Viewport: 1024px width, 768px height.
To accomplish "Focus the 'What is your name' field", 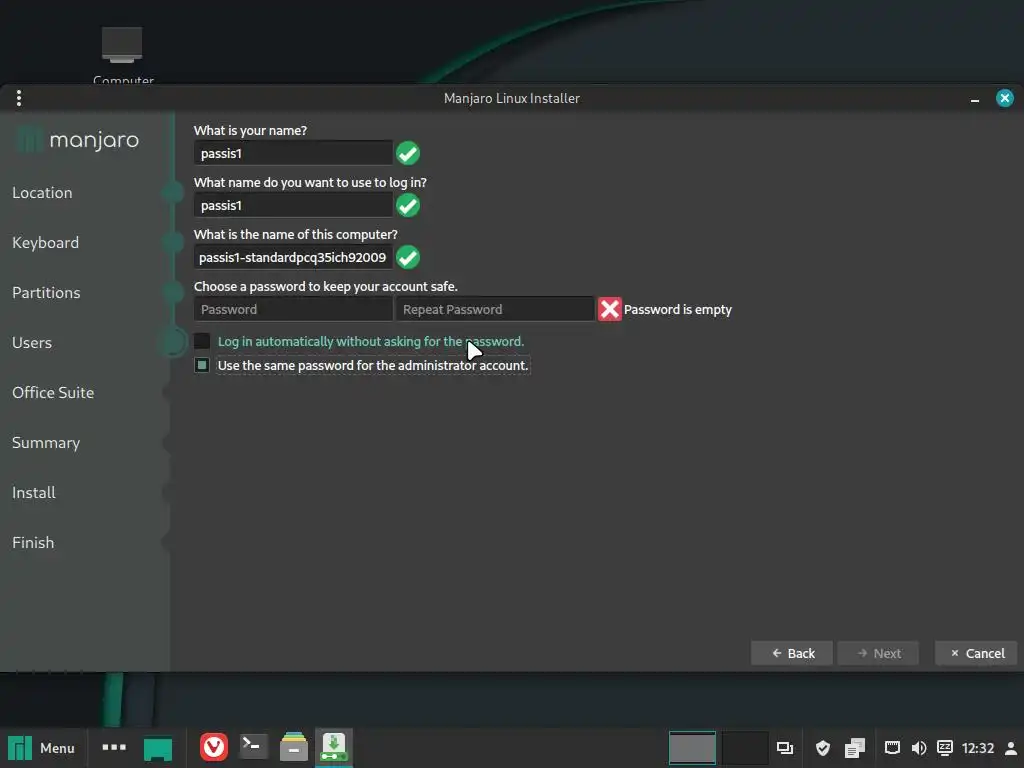I will tap(293, 153).
